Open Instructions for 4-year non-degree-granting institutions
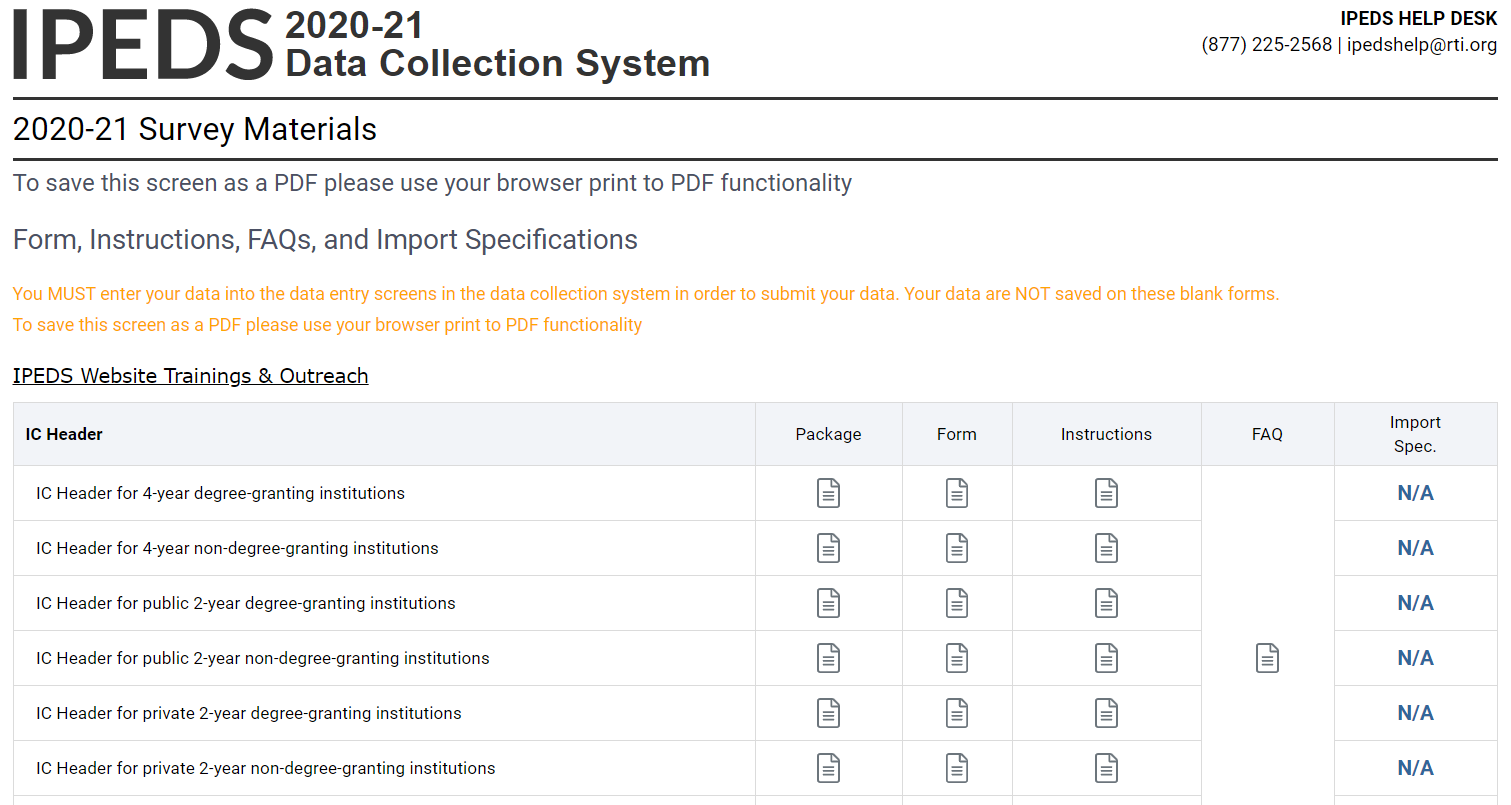Screen dimensions: 1511x805 [x=1106, y=548]
